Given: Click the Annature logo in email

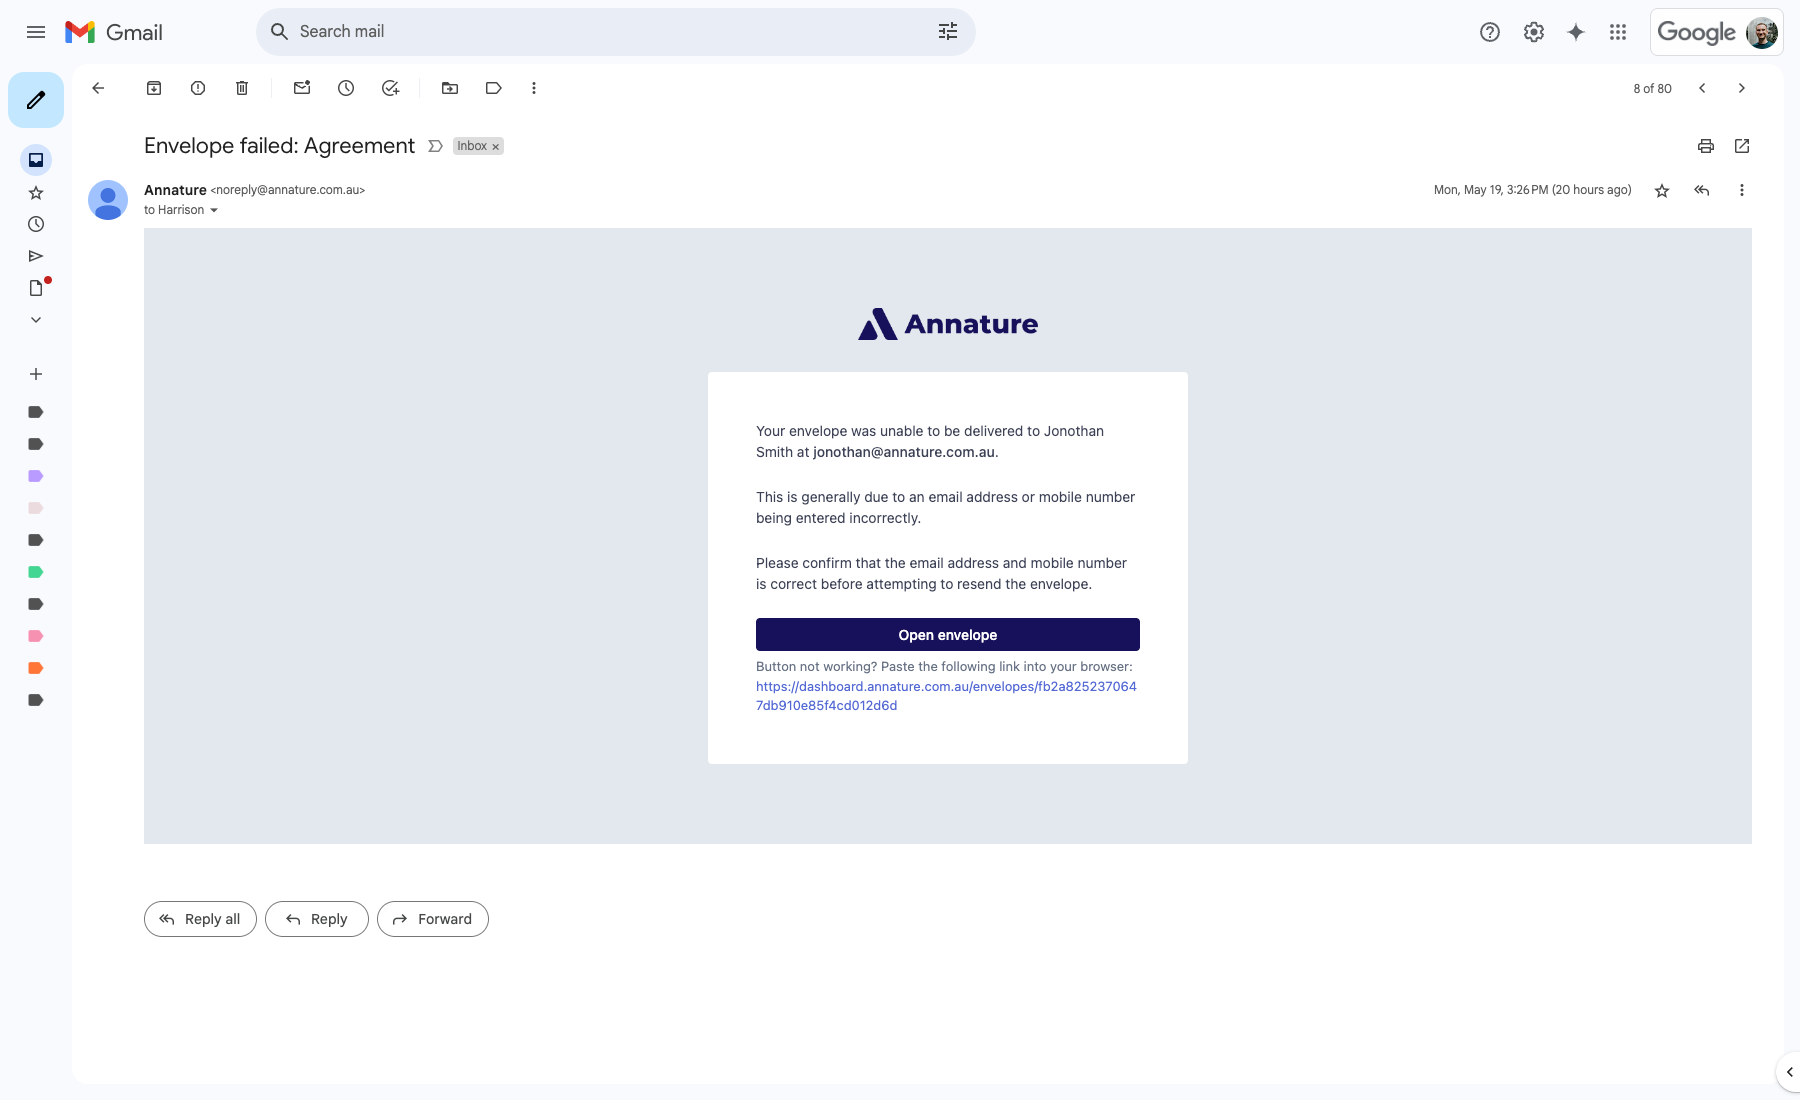Looking at the screenshot, I should [x=948, y=324].
